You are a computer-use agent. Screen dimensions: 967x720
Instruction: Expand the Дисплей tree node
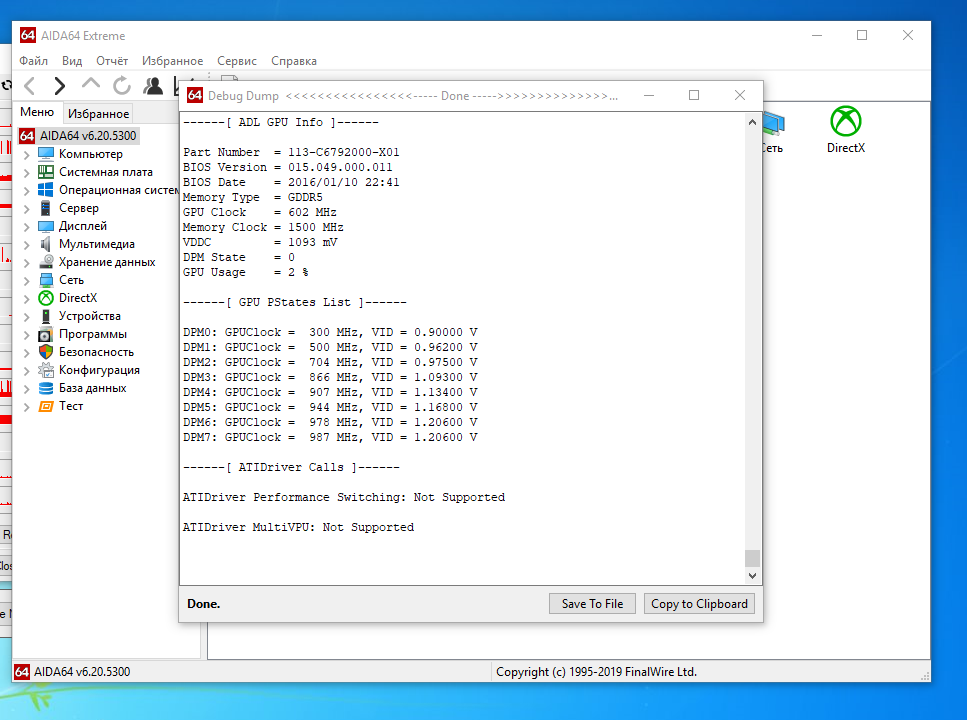pyautogui.click(x=27, y=227)
